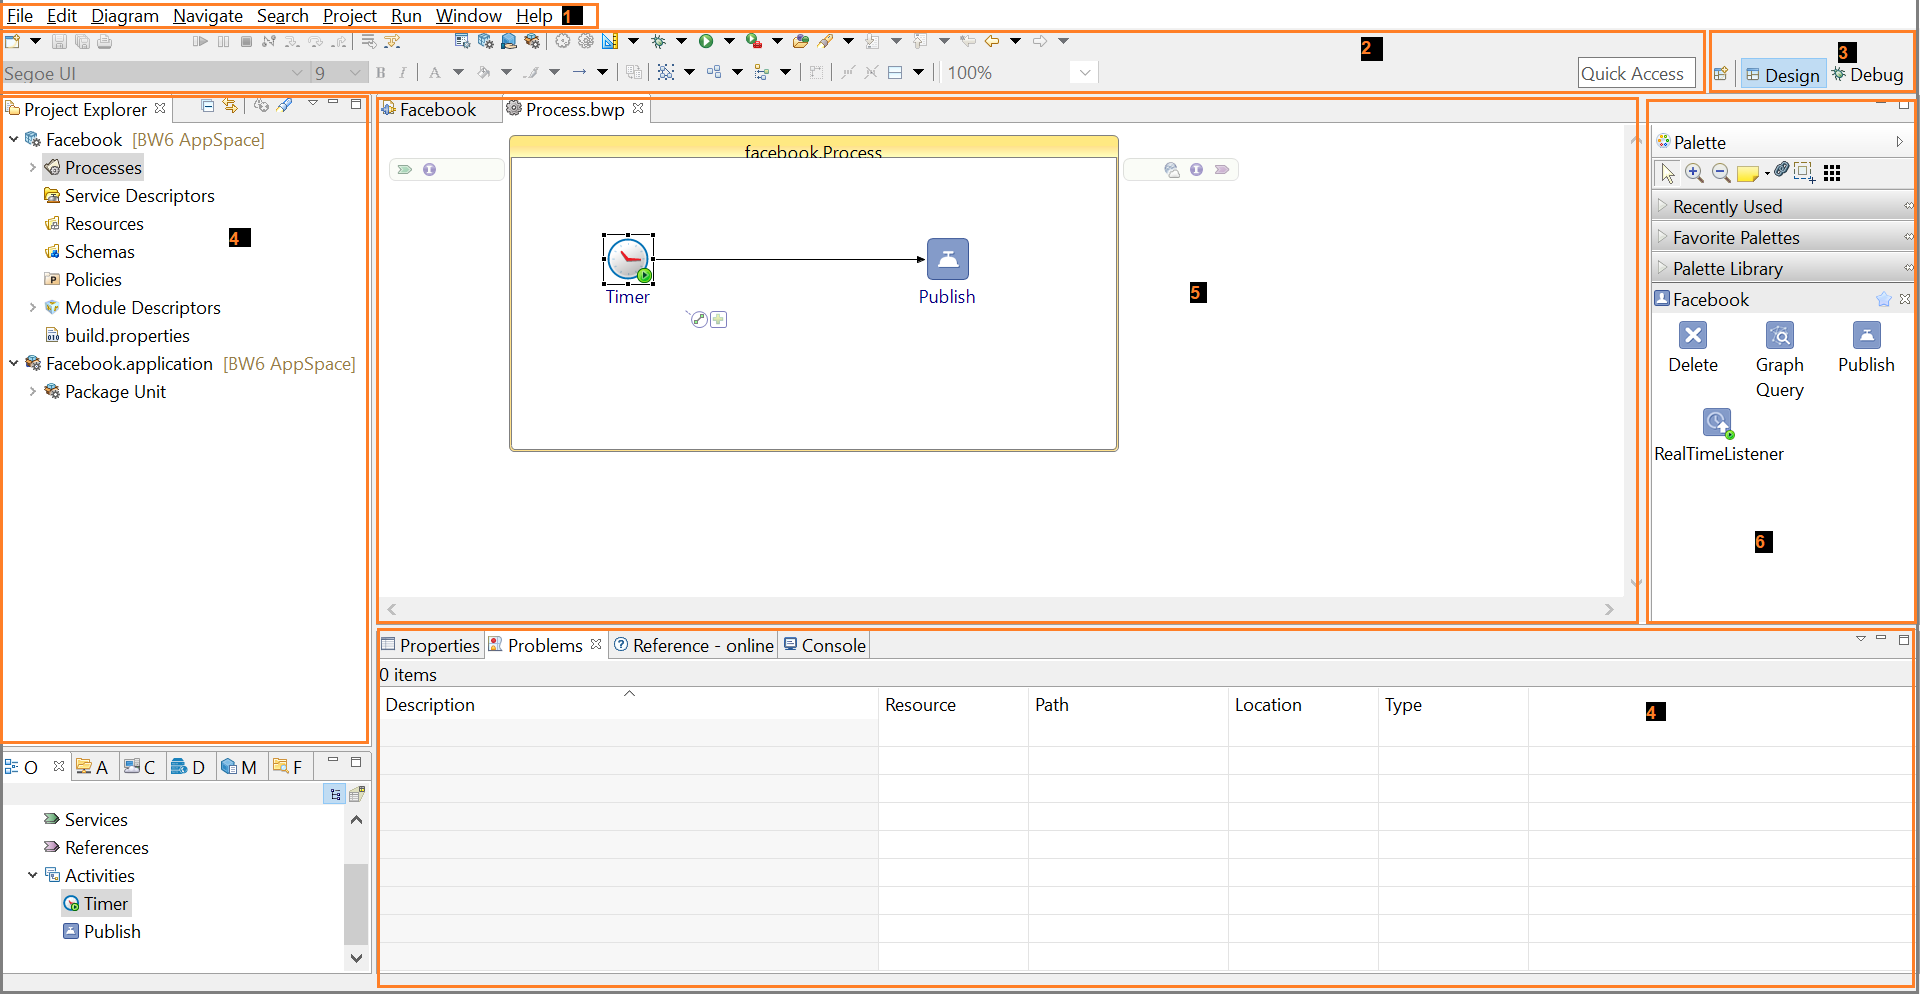Expand the Package Unit node
Viewport: 1920px width, 997px height.
click(33, 392)
